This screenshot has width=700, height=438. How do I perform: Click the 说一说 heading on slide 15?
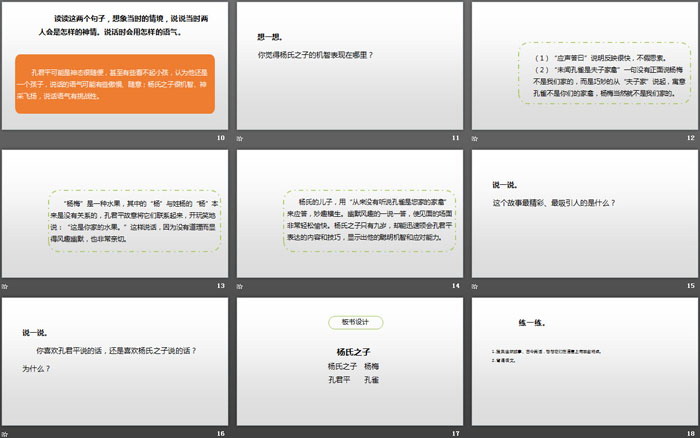coord(504,184)
